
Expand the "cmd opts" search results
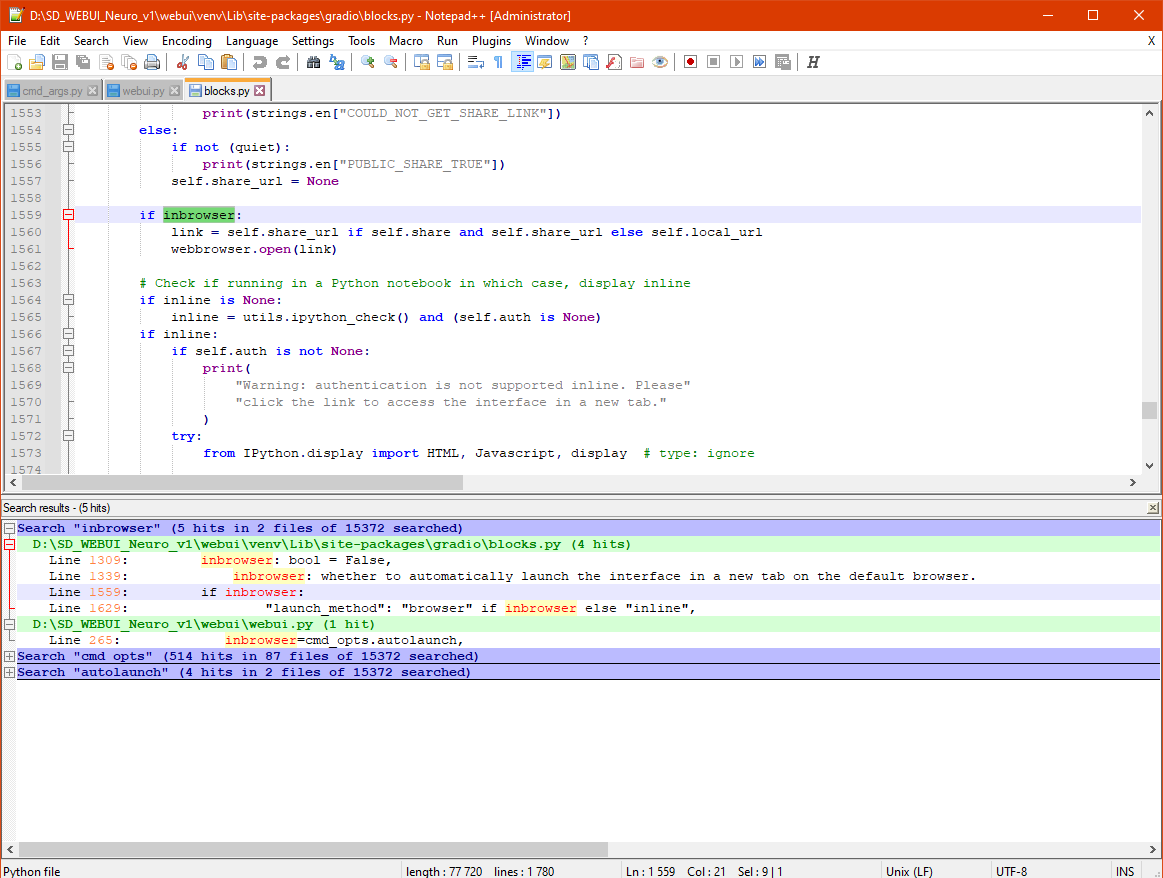click(9, 656)
